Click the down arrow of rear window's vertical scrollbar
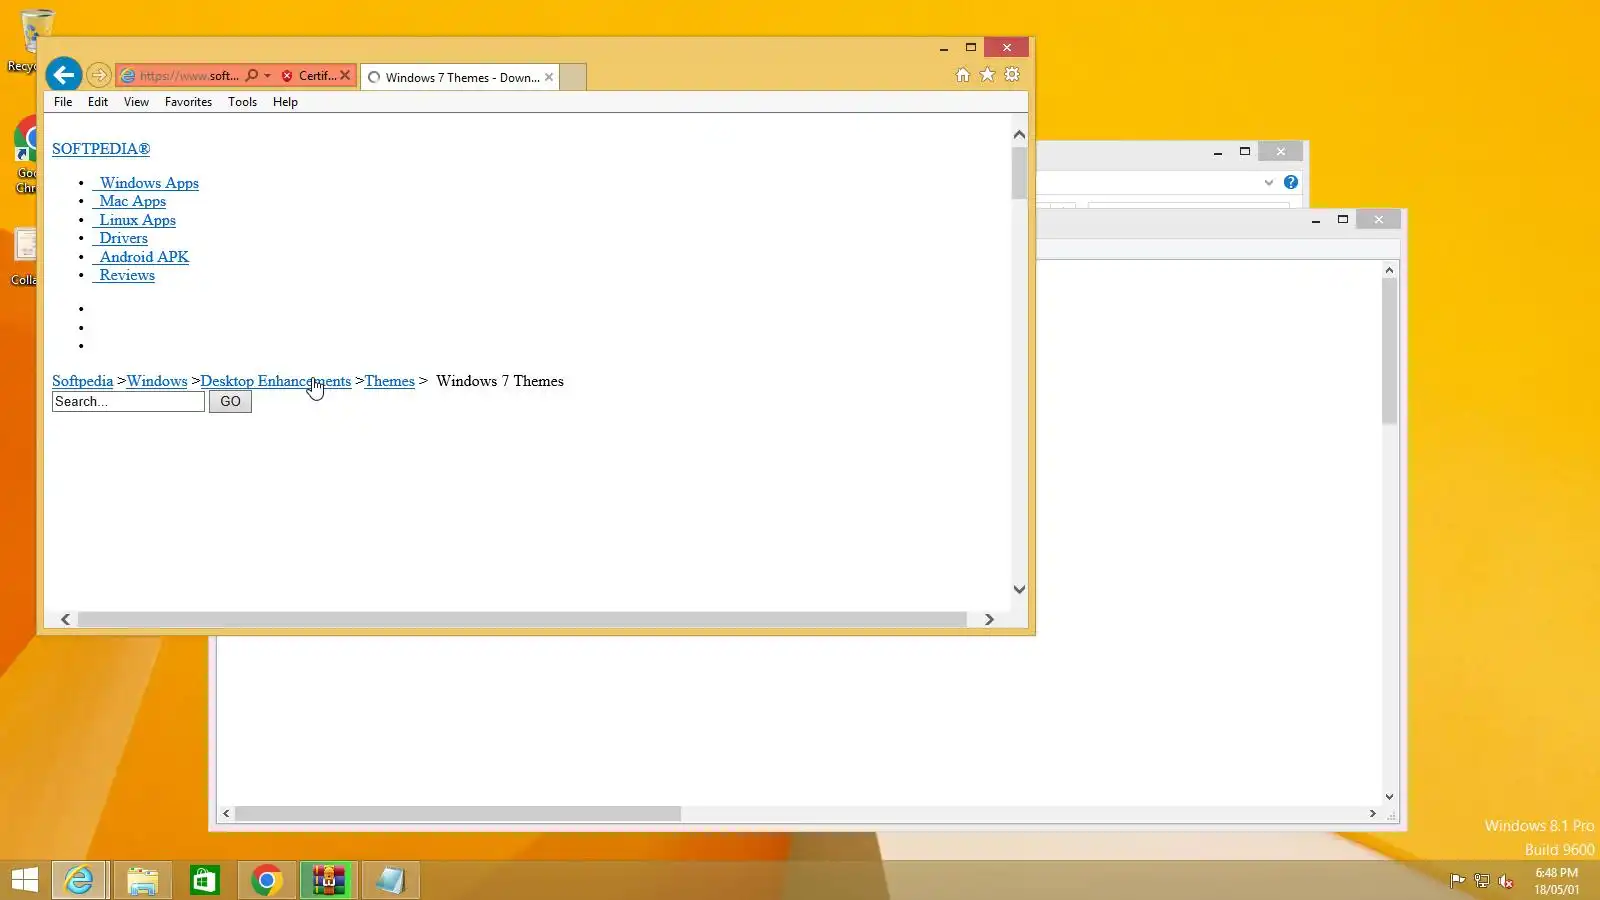 tap(1389, 797)
